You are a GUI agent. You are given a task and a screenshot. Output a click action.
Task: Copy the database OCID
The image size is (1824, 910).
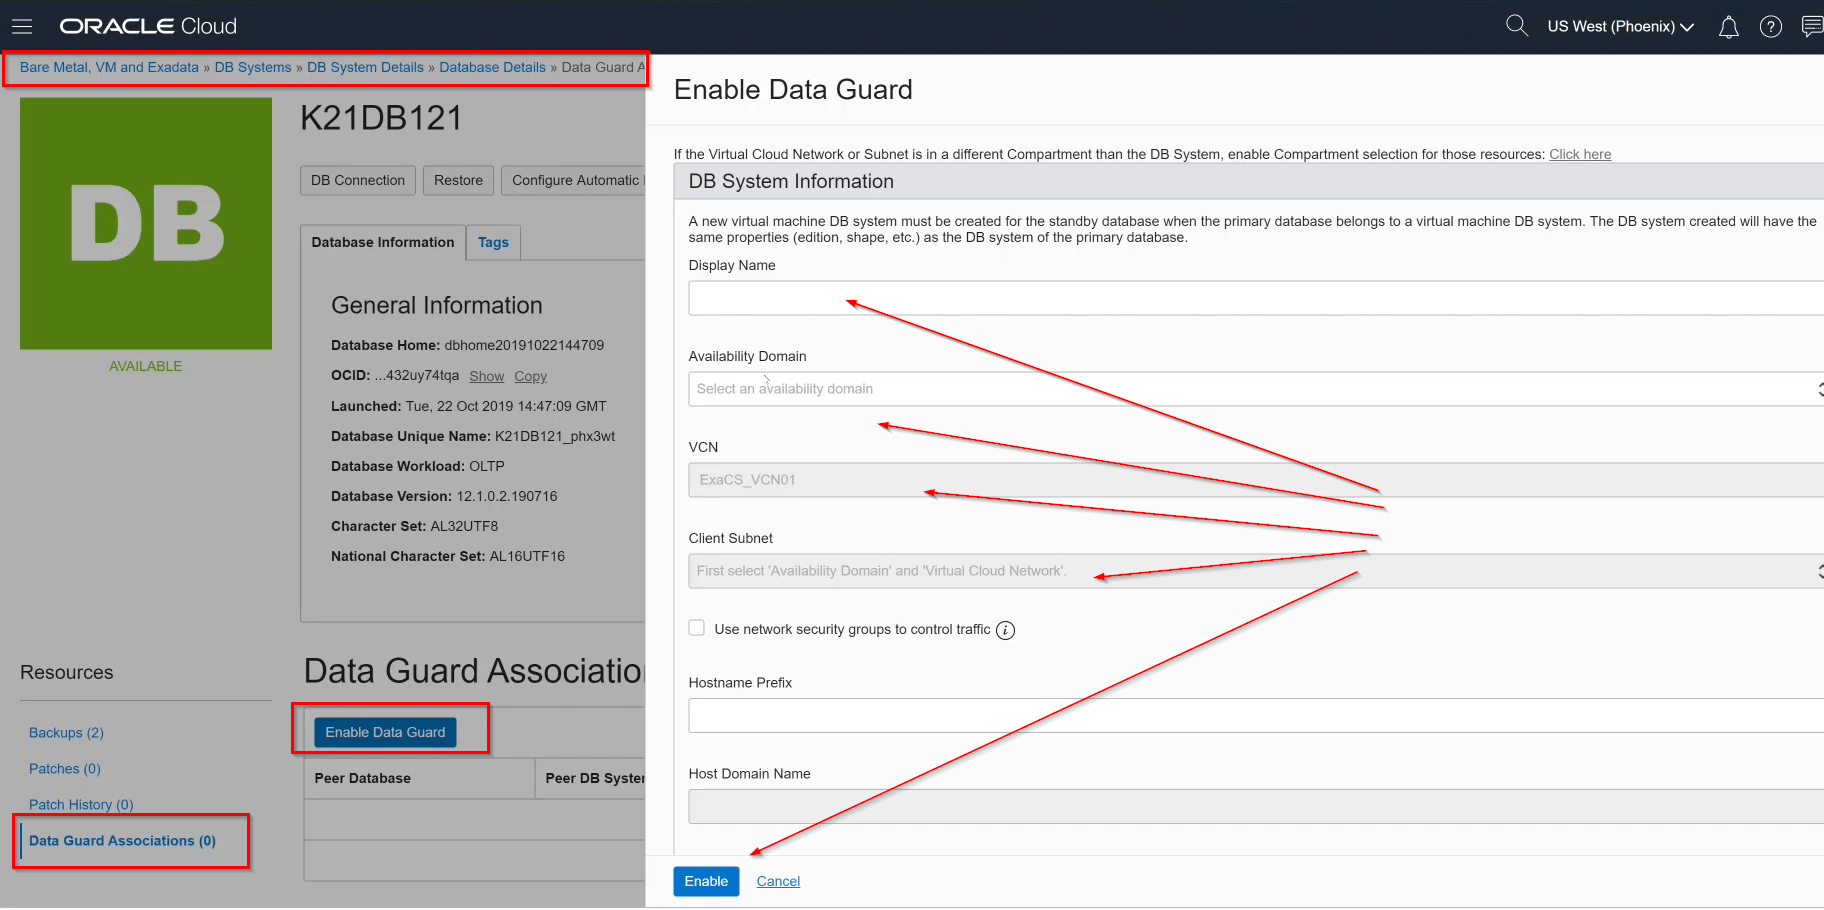pyautogui.click(x=530, y=376)
